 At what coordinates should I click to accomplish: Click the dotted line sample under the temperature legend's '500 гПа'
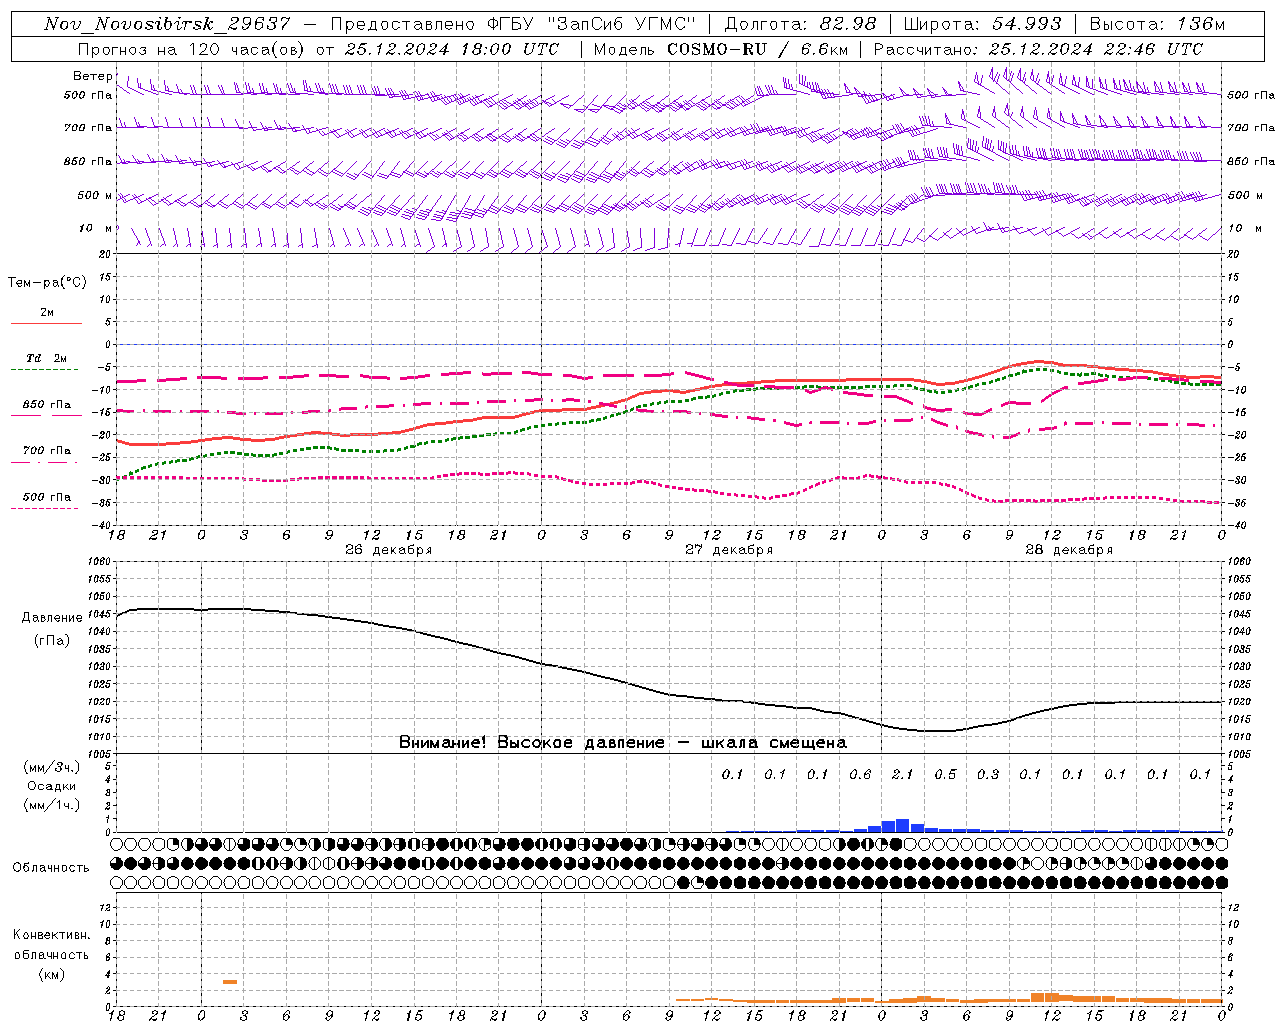tap(45, 509)
